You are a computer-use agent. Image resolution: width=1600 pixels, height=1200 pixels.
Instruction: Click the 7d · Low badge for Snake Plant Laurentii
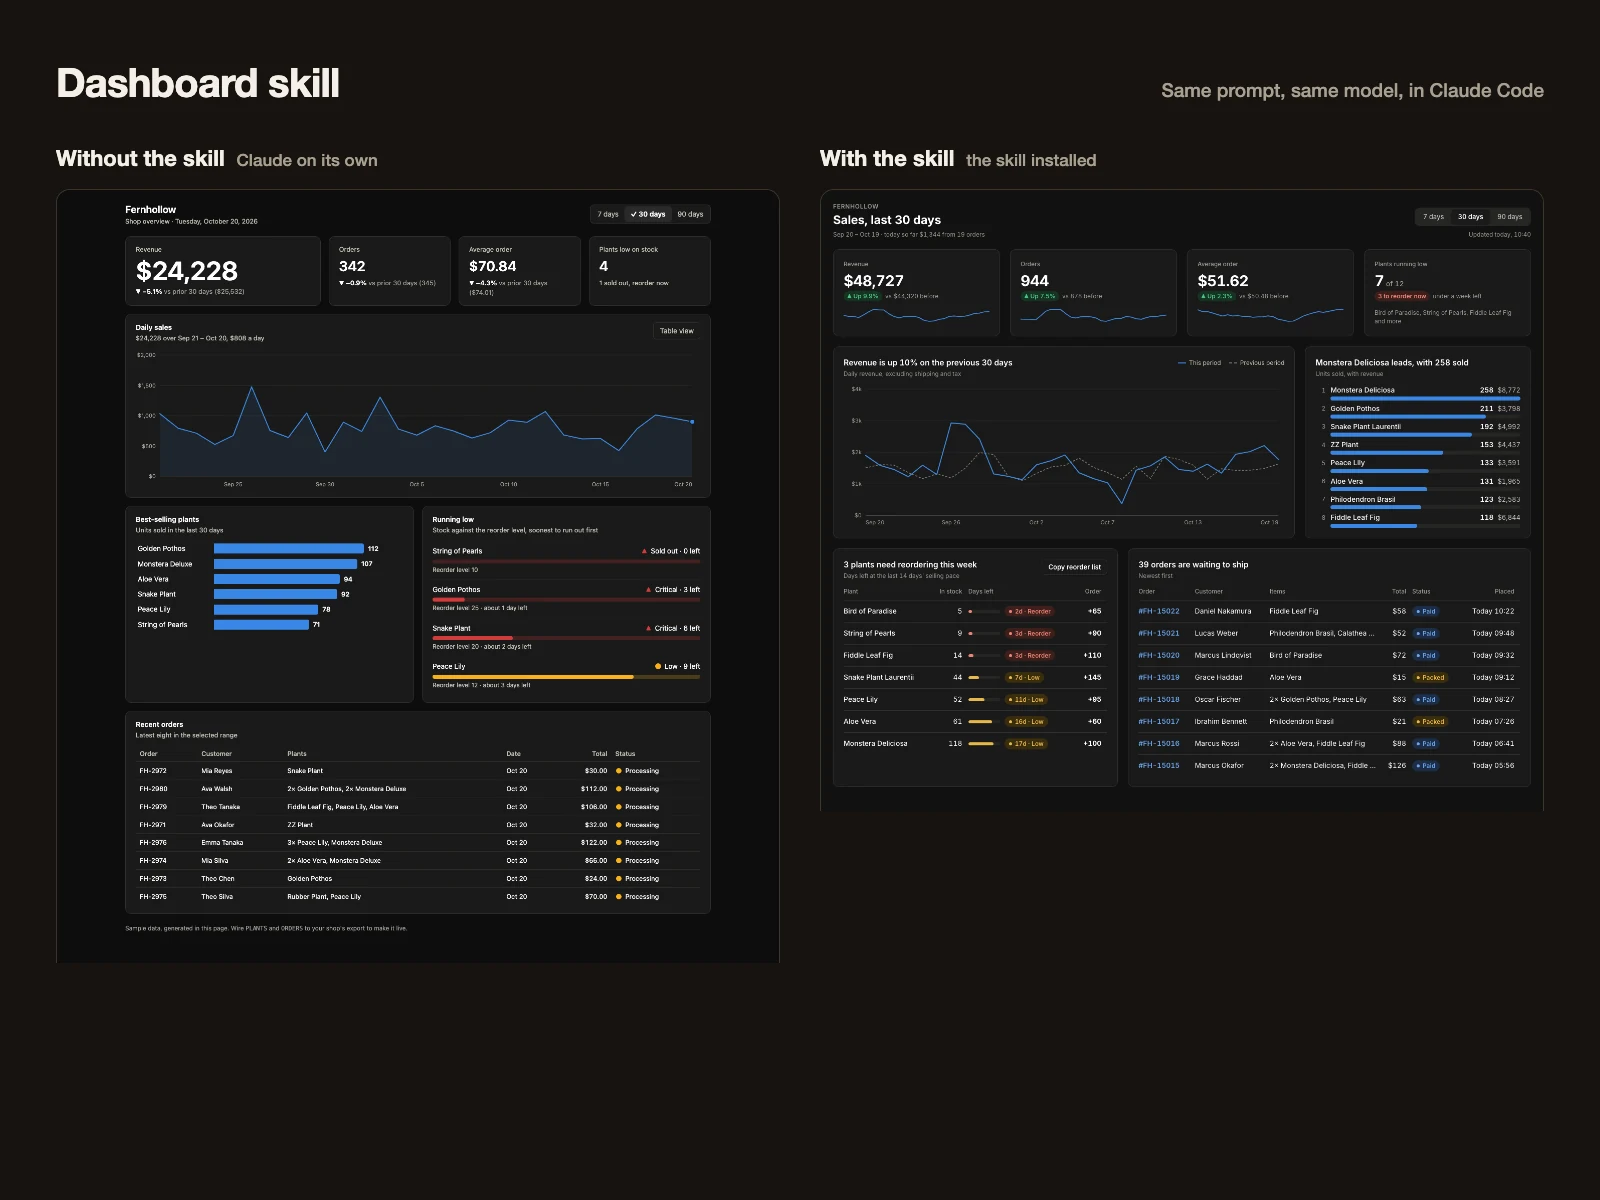(x=1024, y=677)
